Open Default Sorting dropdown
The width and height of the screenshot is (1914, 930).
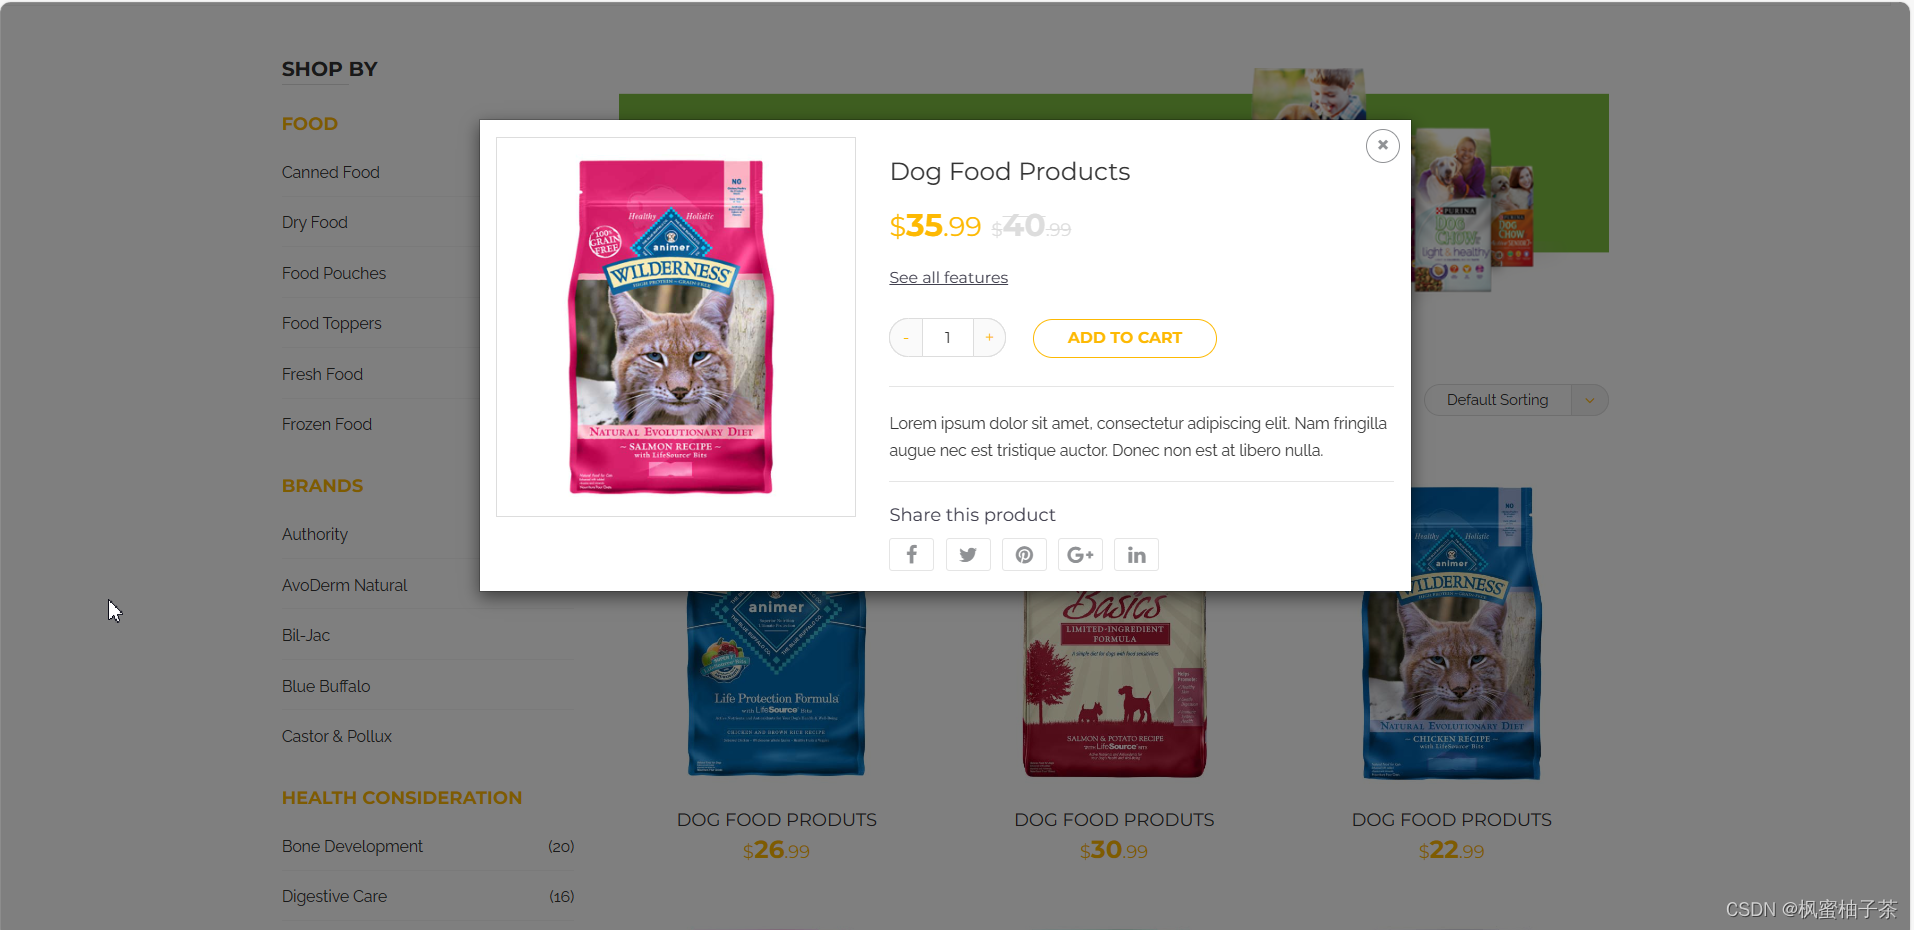pos(1516,400)
